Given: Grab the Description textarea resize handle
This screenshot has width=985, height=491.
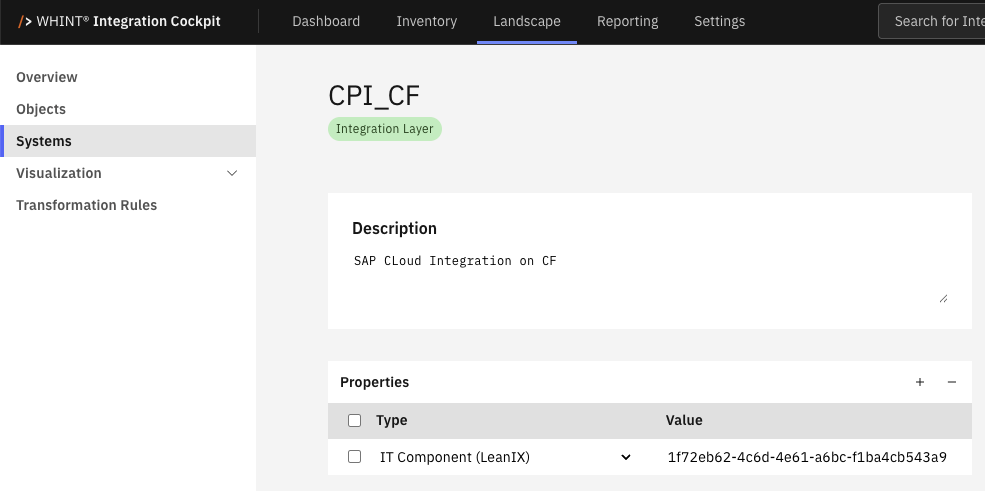Looking at the screenshot, I should [x=942, y=297].
